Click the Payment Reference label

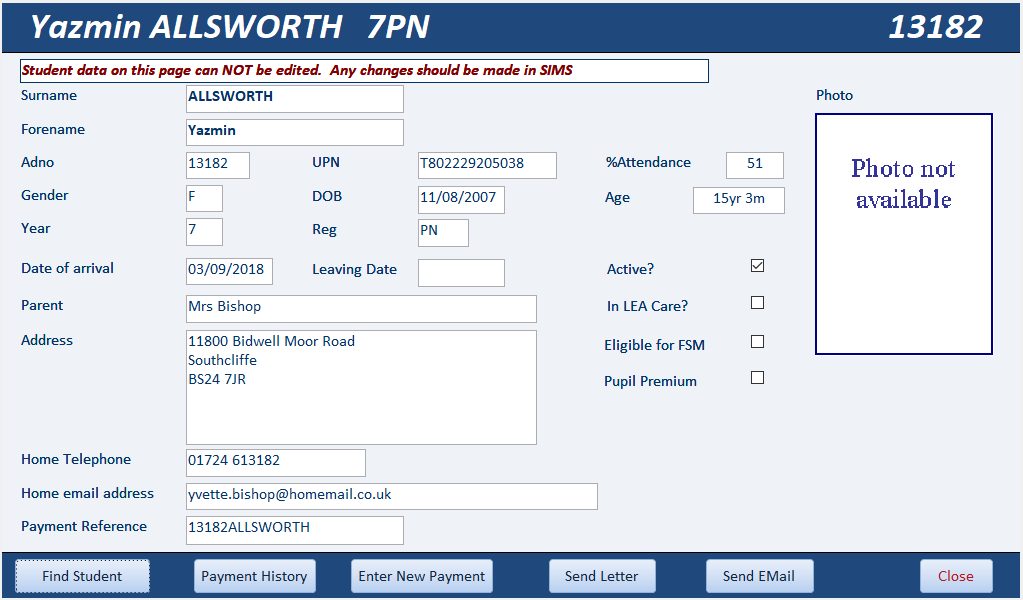point(84,526)
